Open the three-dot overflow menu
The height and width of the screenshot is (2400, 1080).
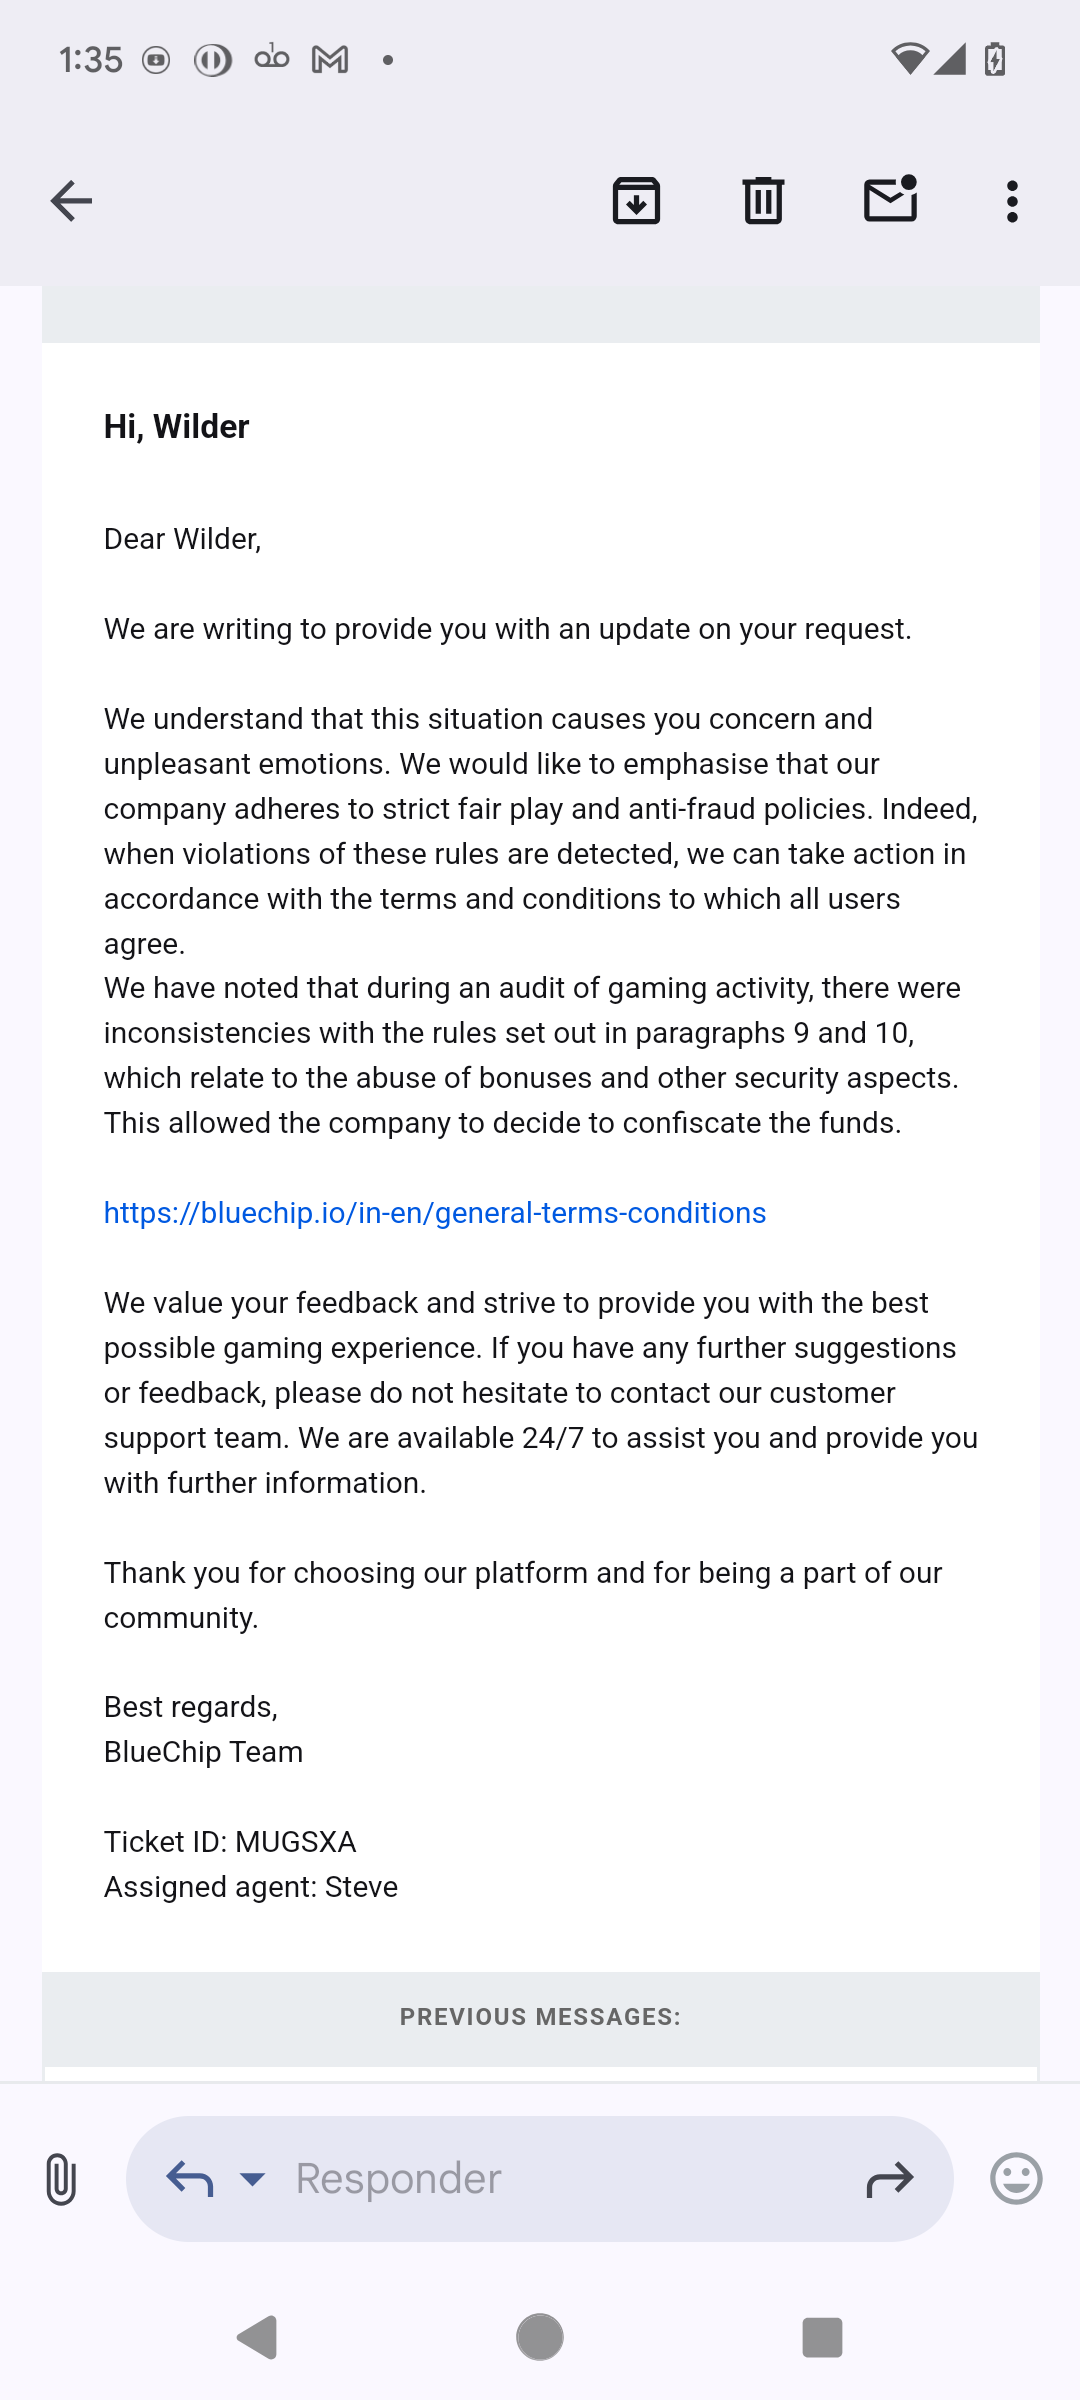1012,201
